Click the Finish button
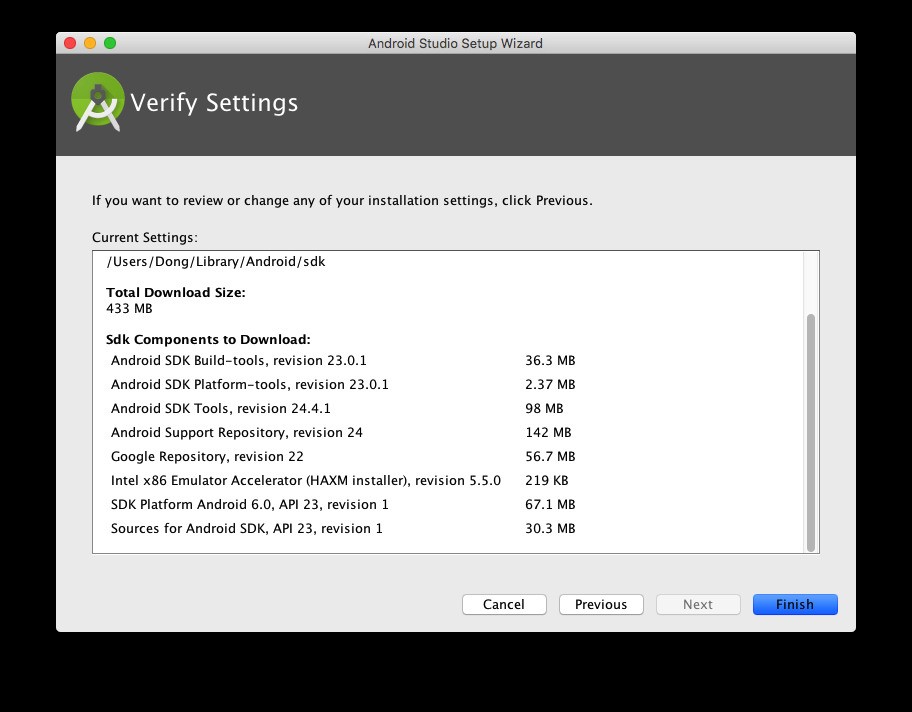Image resolution: width=912 pixels, height=712 pixels. click(x=795, y=604)
